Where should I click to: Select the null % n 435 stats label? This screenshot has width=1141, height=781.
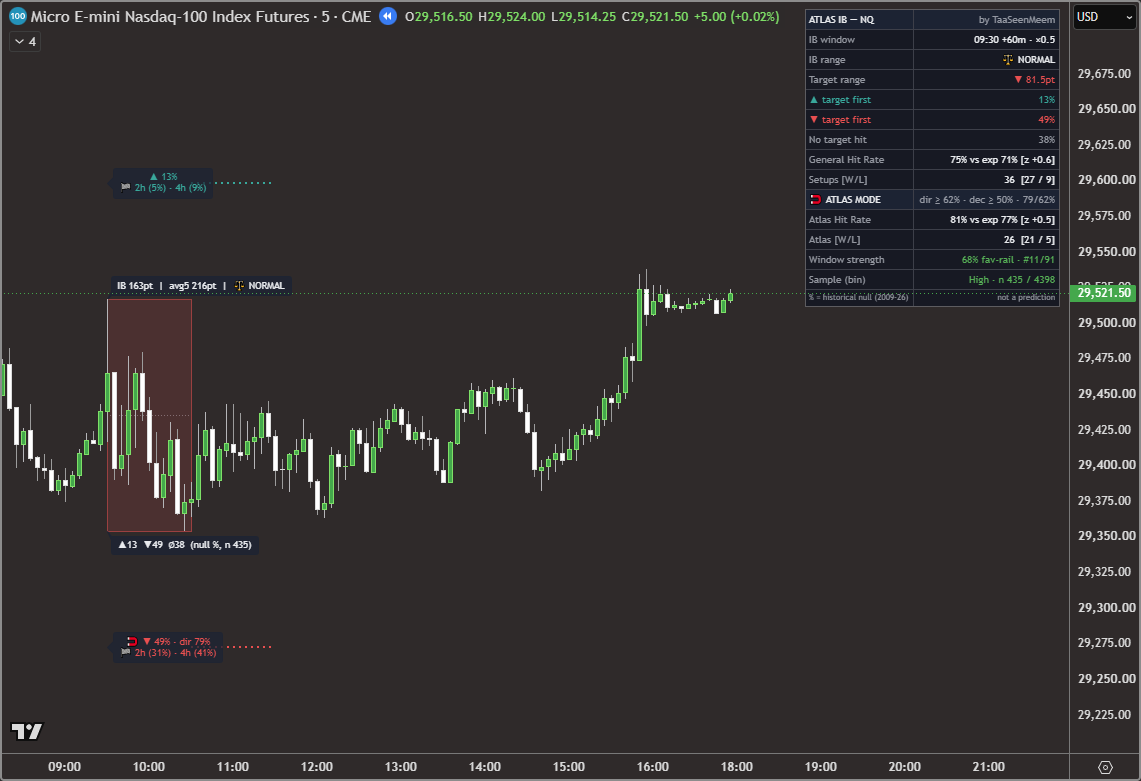tap(184, 544)
